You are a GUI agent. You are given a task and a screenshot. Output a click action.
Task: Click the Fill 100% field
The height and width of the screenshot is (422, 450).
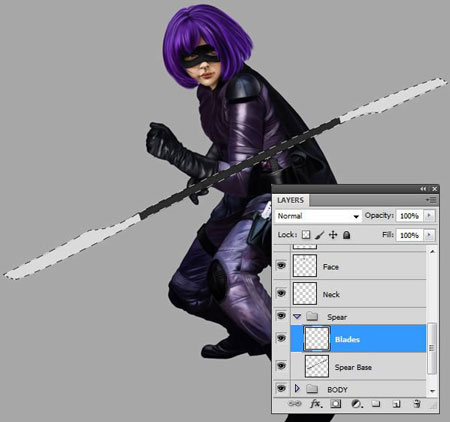coord(410,235)
